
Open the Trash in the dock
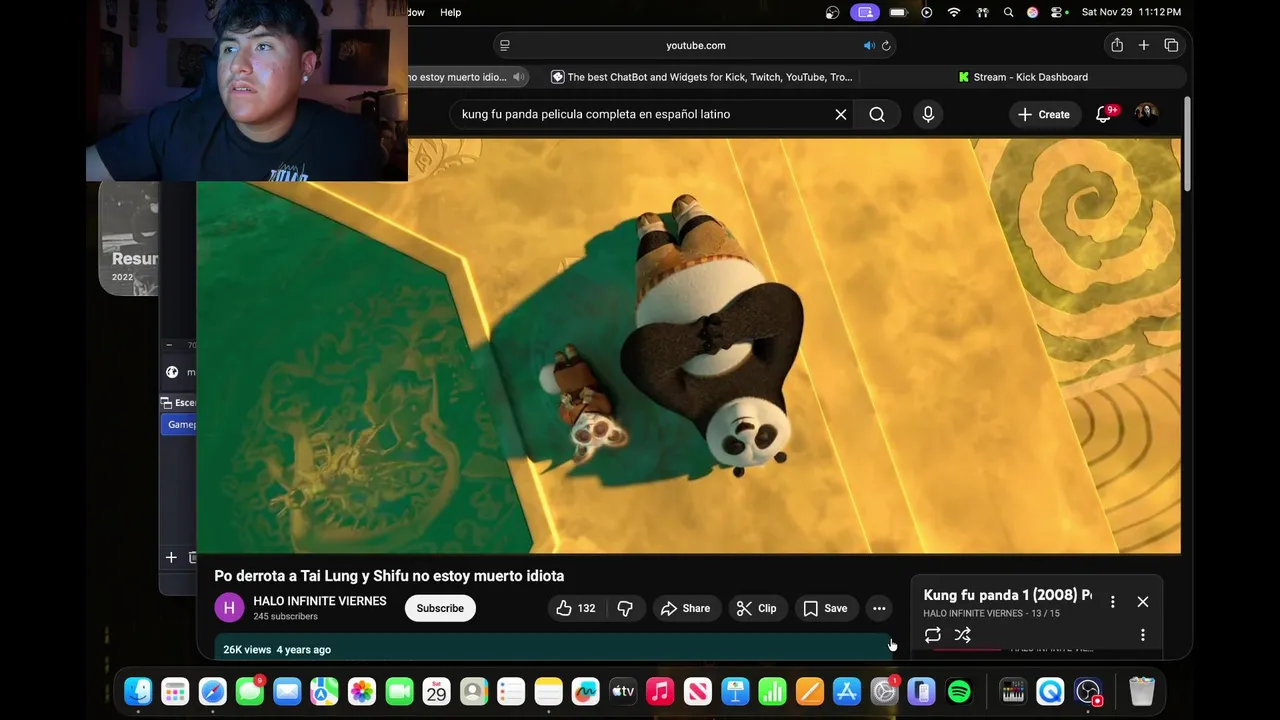(1142, 691)
